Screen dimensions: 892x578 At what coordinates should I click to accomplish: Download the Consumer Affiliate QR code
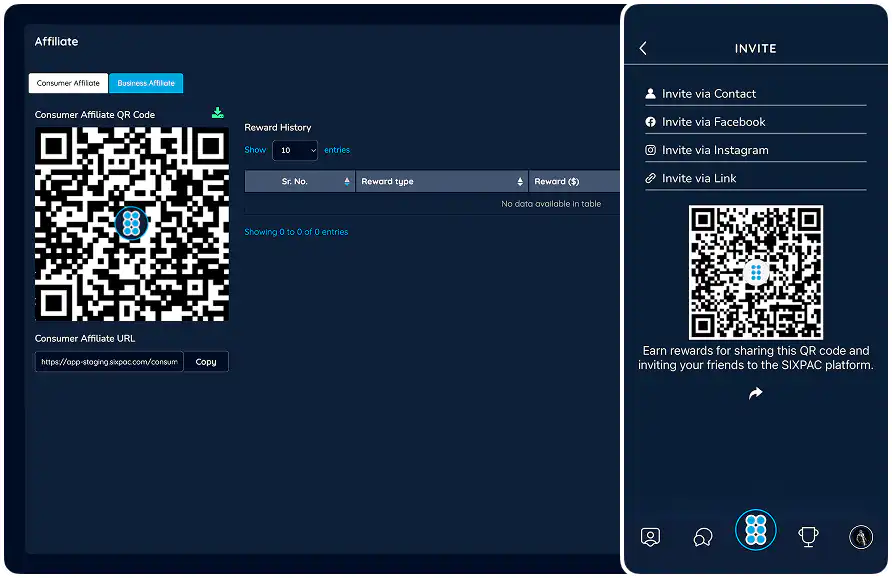(x=218, y=113)
